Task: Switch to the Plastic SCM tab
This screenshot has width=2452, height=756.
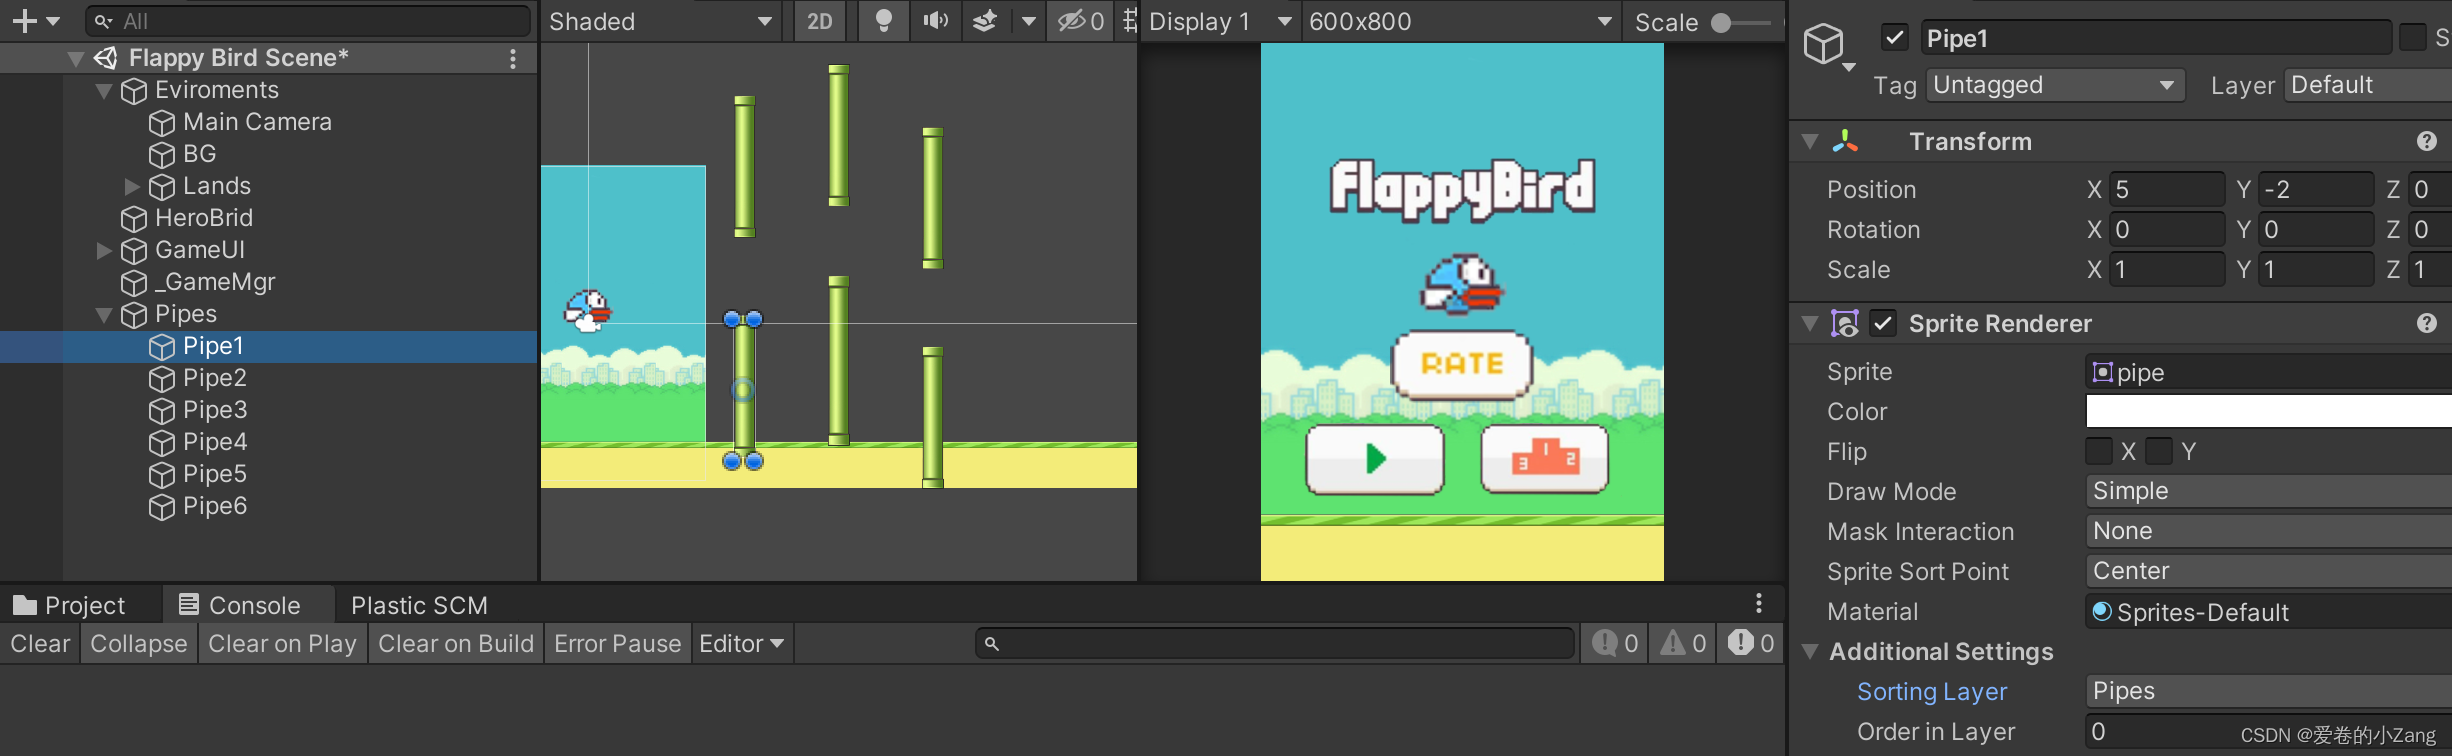Action: 419,605
